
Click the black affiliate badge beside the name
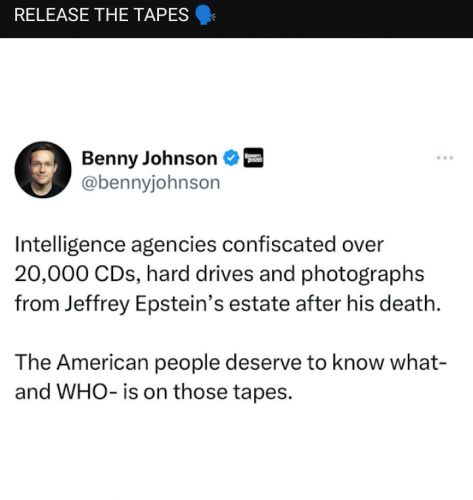click(253, 158)
